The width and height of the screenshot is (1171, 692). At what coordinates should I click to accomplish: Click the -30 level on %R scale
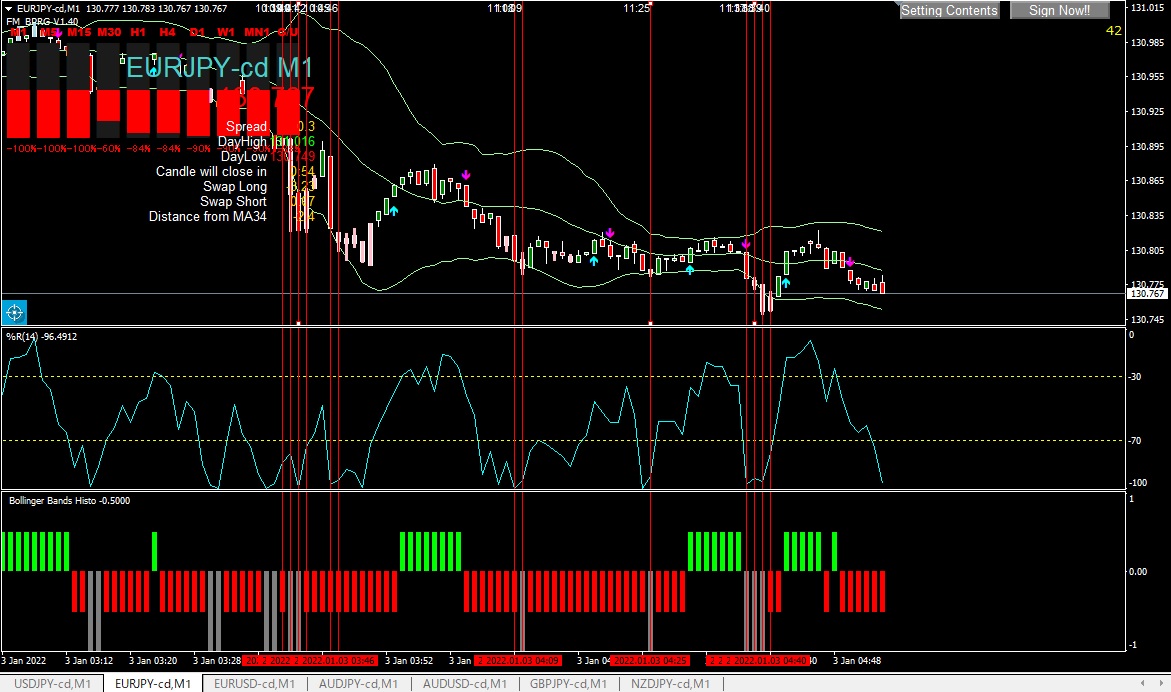click(1134, 376)
